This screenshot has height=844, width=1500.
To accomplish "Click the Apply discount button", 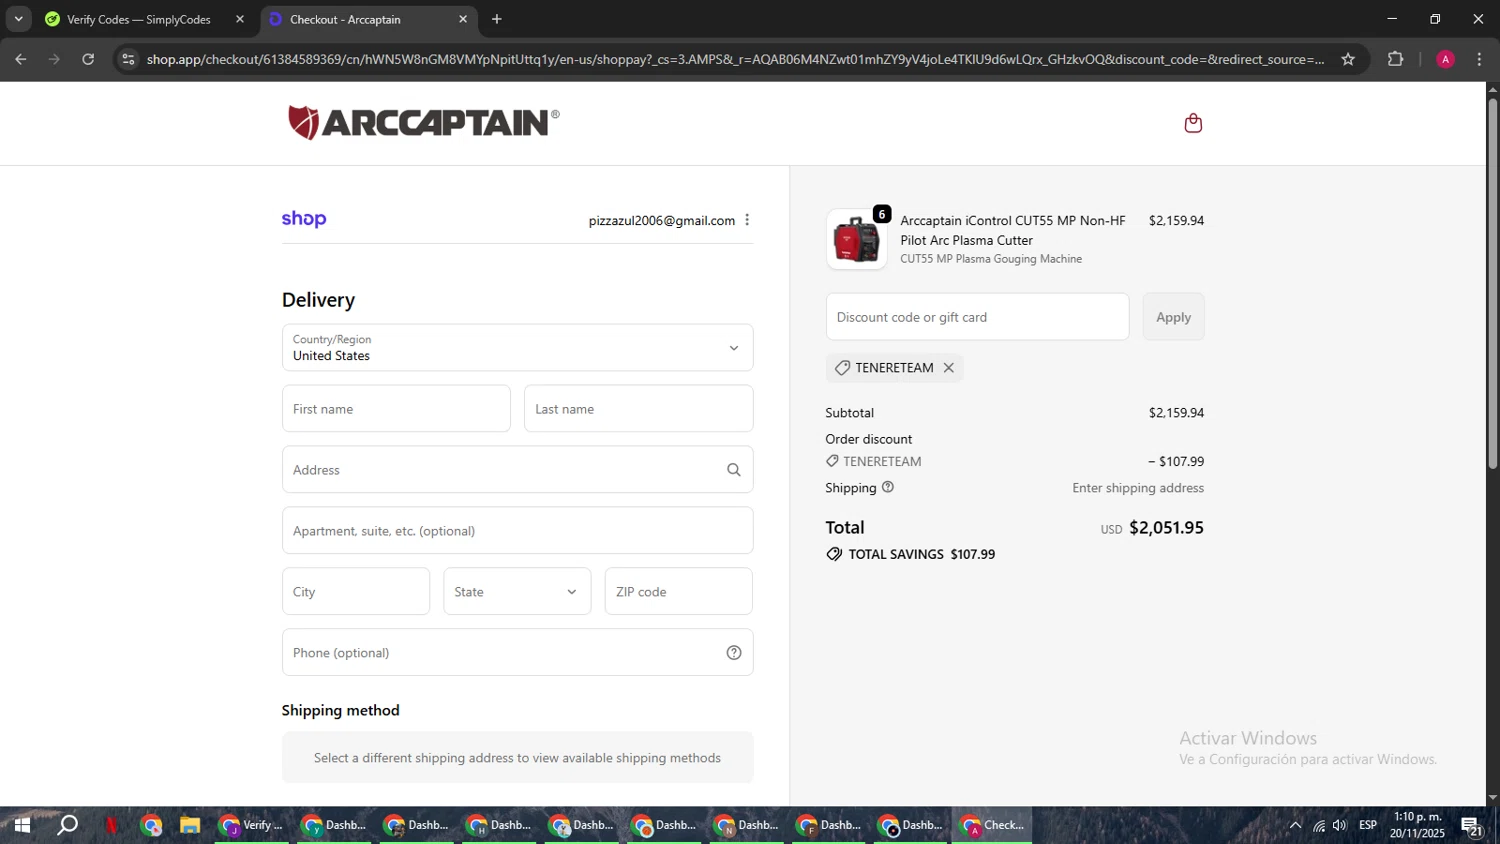I will [x=1173, y=317].
